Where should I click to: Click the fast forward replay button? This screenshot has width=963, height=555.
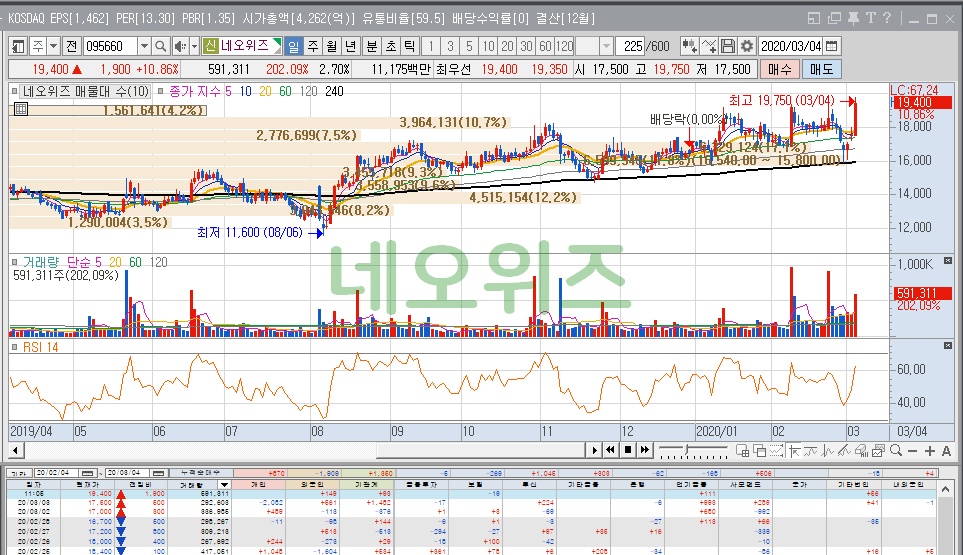pyautogui.click(x=644, y=450)
